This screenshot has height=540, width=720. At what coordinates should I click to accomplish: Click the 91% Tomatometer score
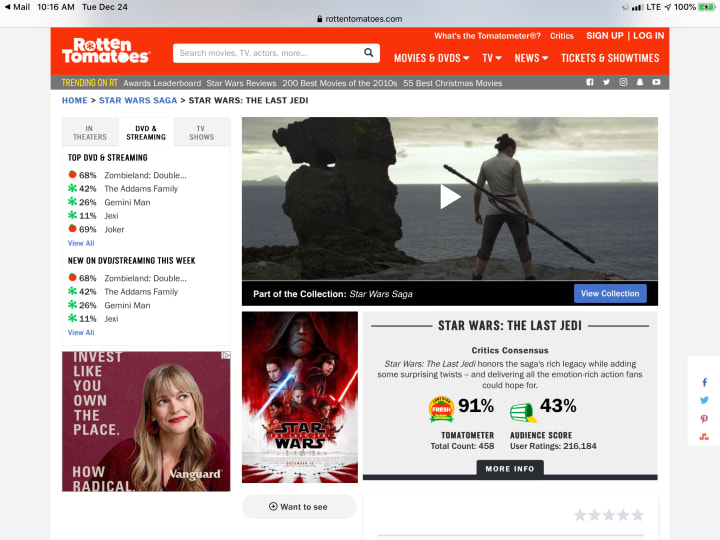coord(476,406)
